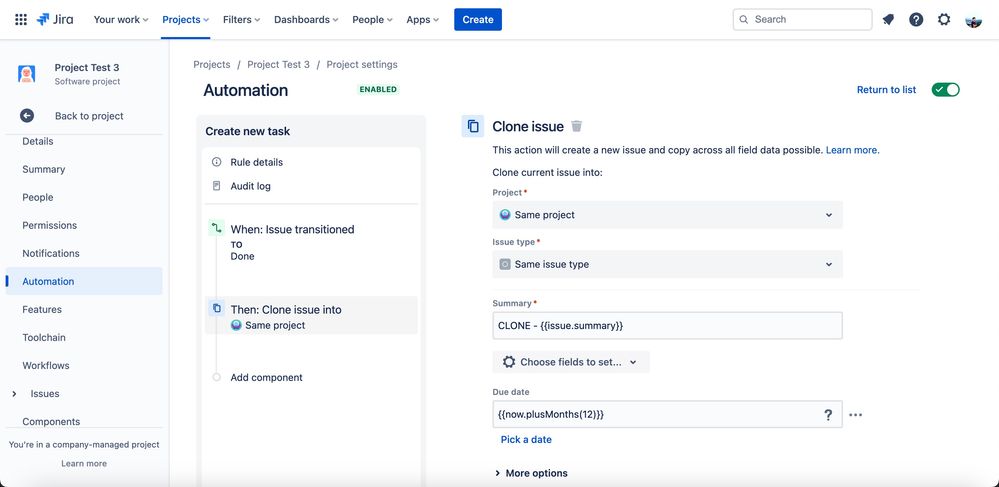Open the Apps dropdown menu
Screen dimensions: 999x487
coord(422,20)
